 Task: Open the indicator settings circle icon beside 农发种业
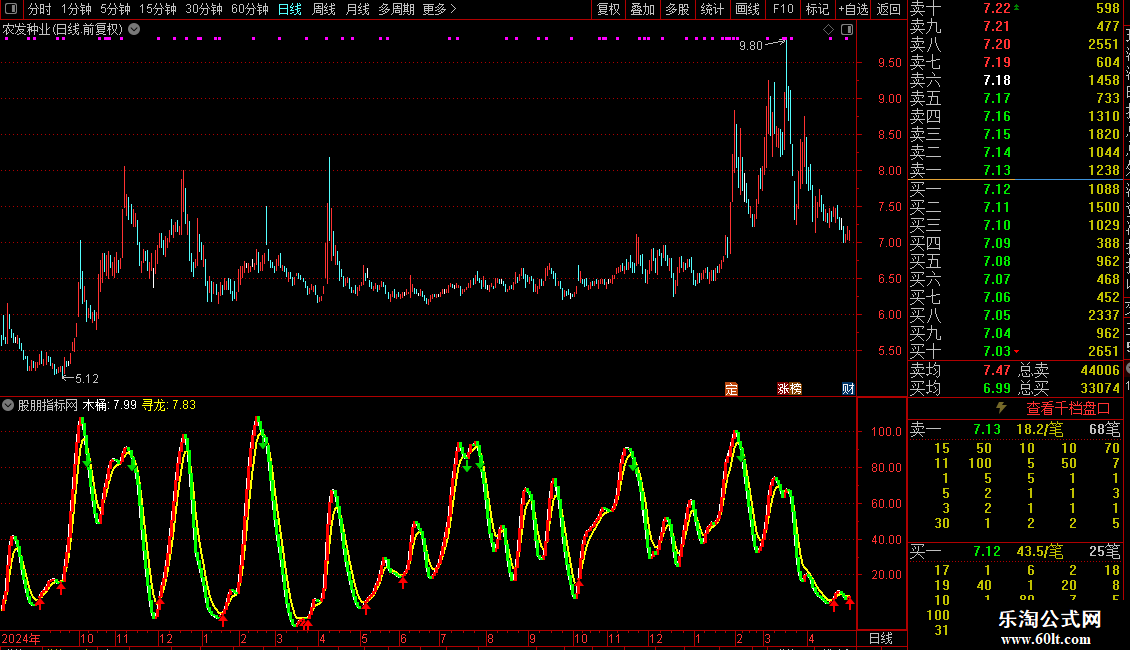coord(134,29)
